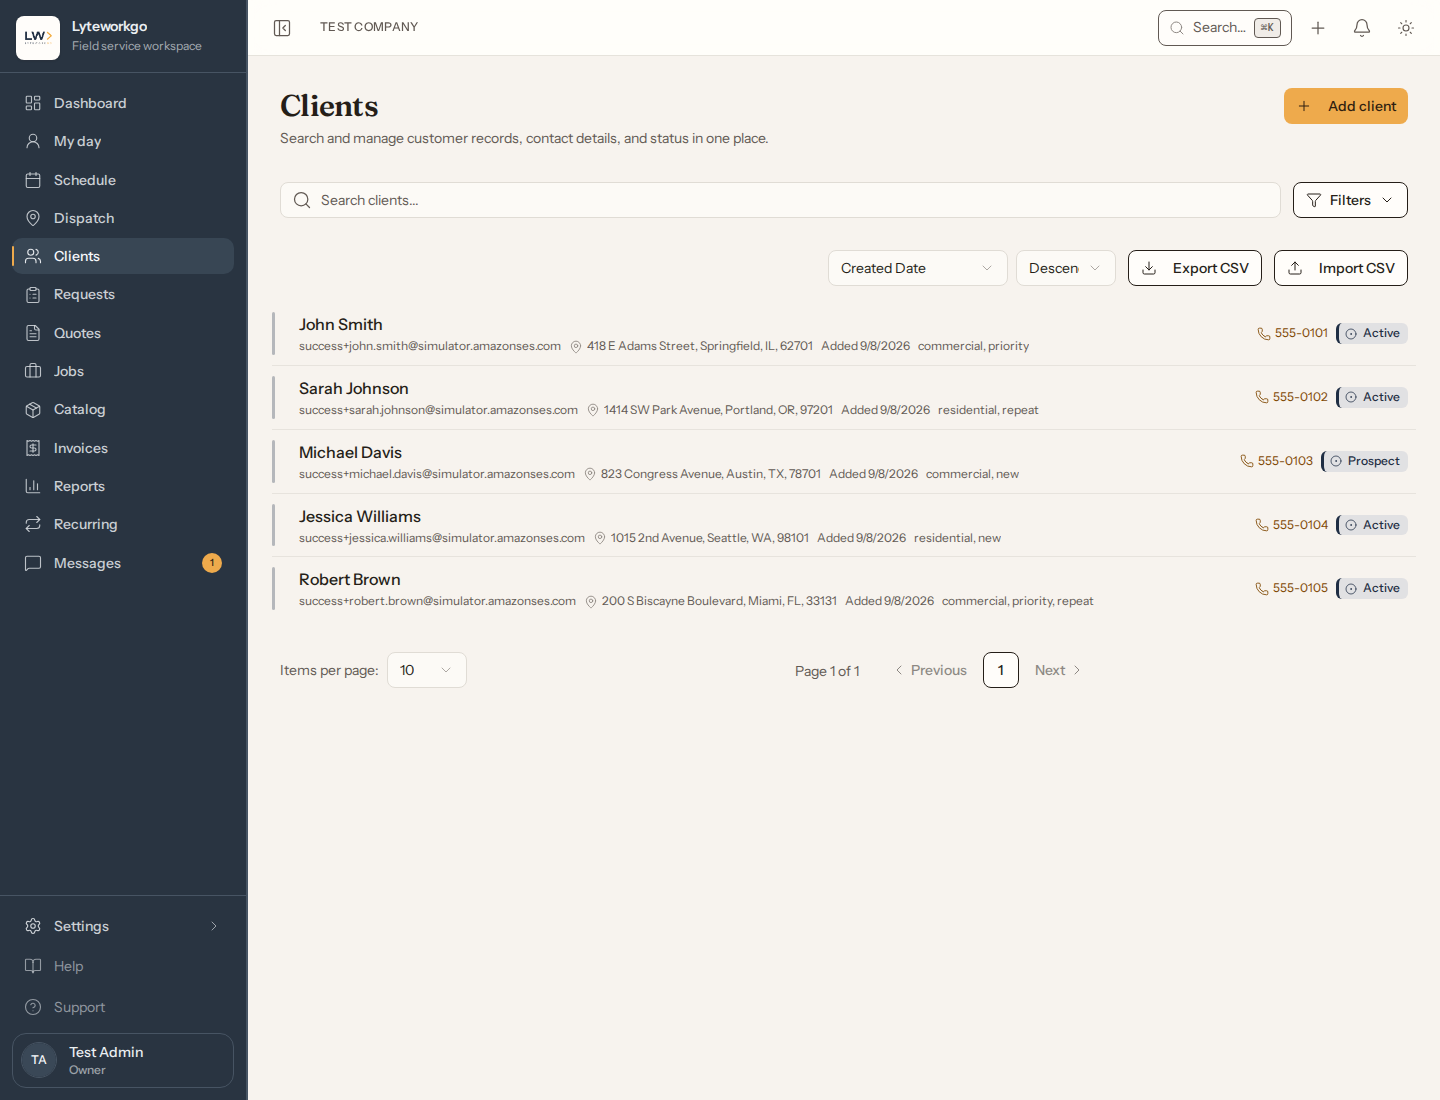The width and height of the screenshot is (1440, 1100).
Task: Open the global Search box in header
Action: point(1225,28)
